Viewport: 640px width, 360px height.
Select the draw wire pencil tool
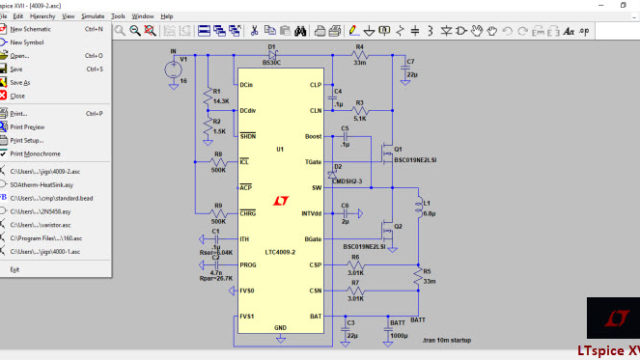(x=353, y=31)
